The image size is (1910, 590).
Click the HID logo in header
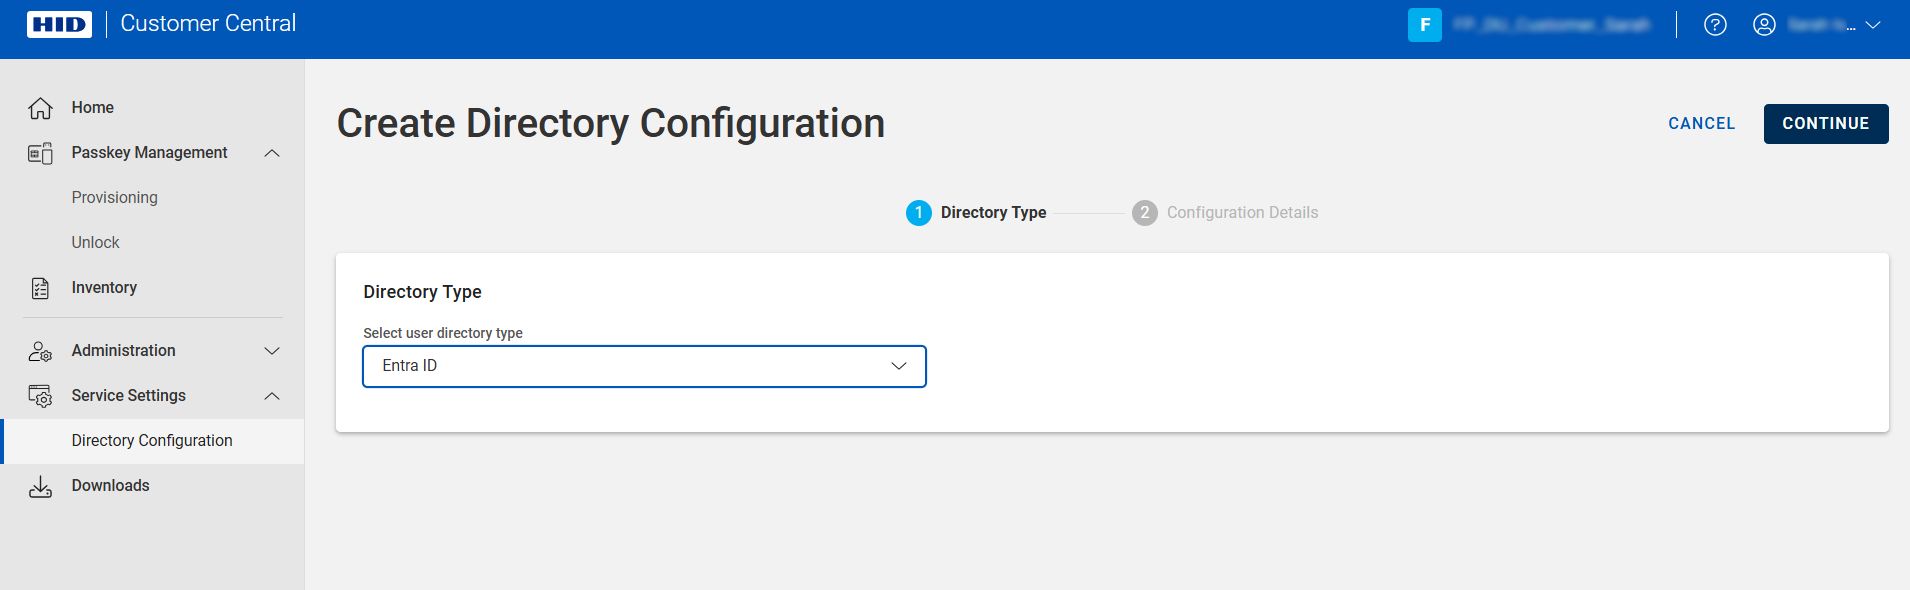click(x=59, y=24)
